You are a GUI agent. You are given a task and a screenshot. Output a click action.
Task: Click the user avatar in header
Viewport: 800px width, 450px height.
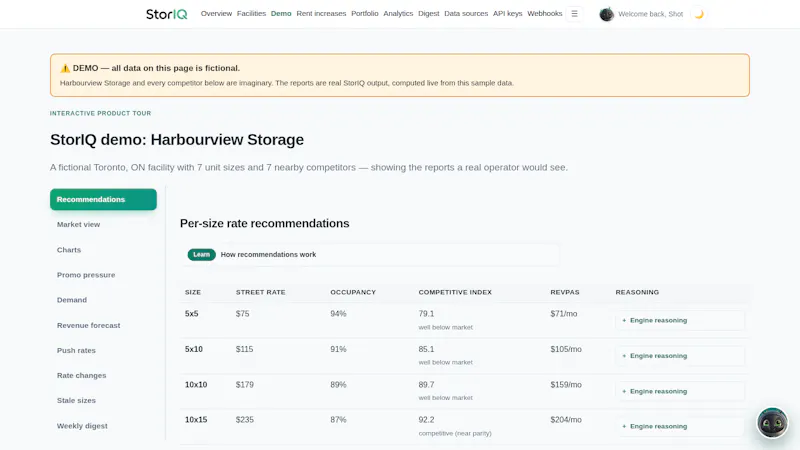click(x=607, y=14)
